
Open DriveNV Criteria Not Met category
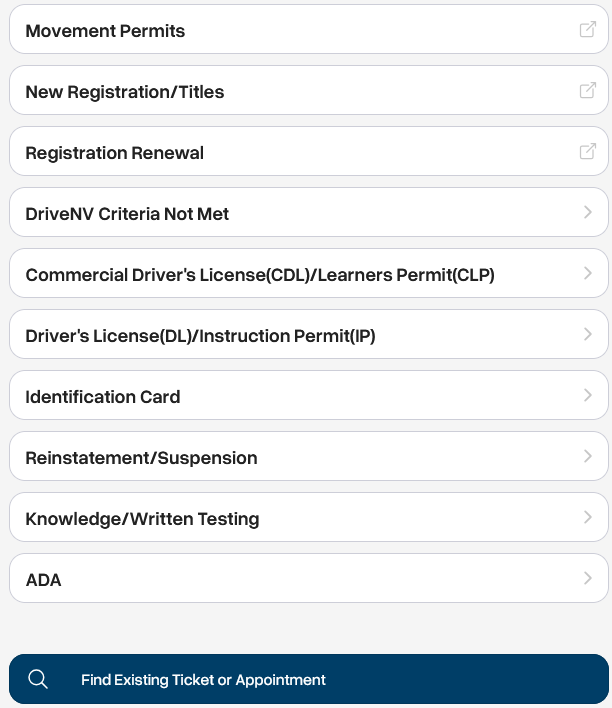coord(127,214)
